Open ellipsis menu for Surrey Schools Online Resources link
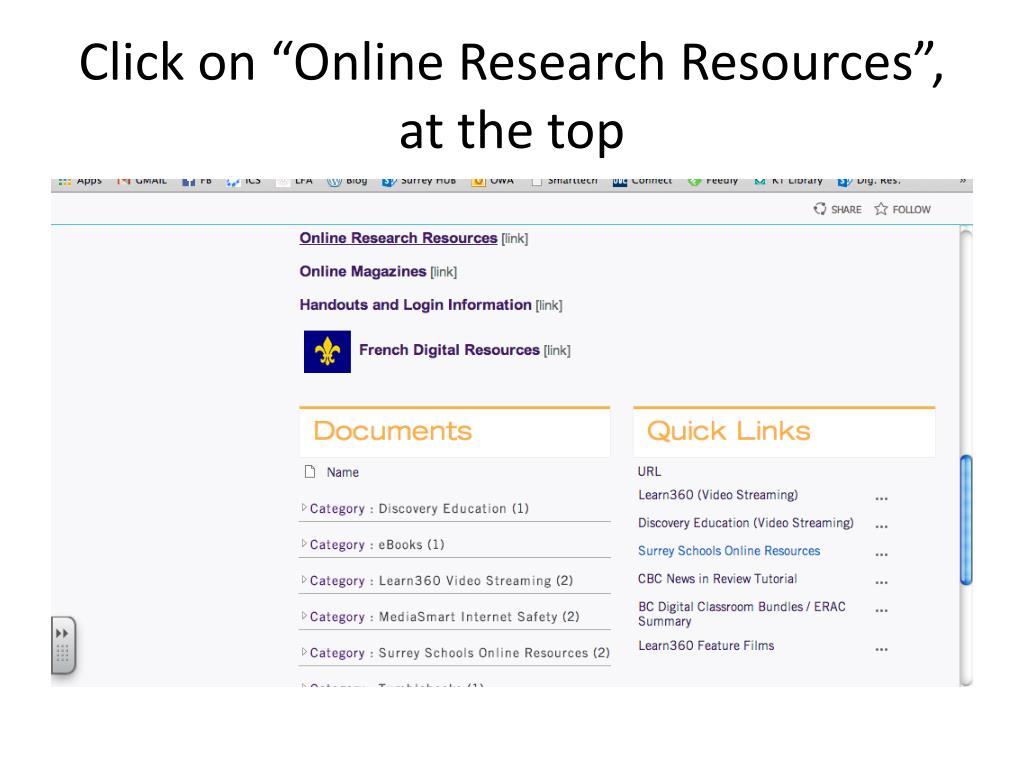This screenshot has width=1024, height=768. pos(881,554)
